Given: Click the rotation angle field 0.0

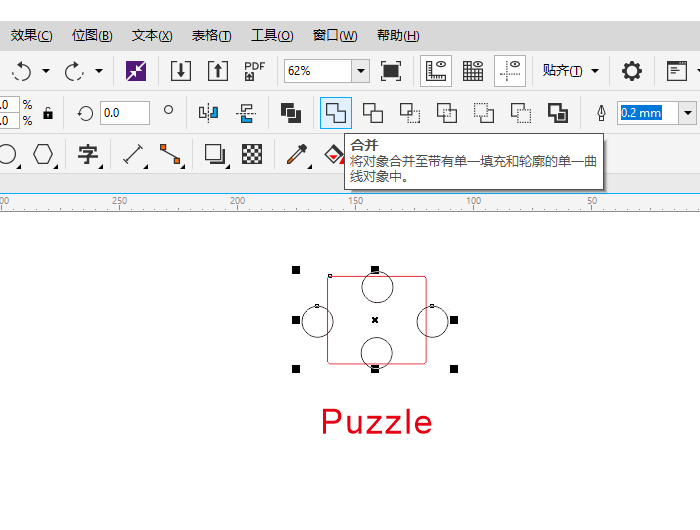Looking at the screenshot, I should [x=125, y=113].
